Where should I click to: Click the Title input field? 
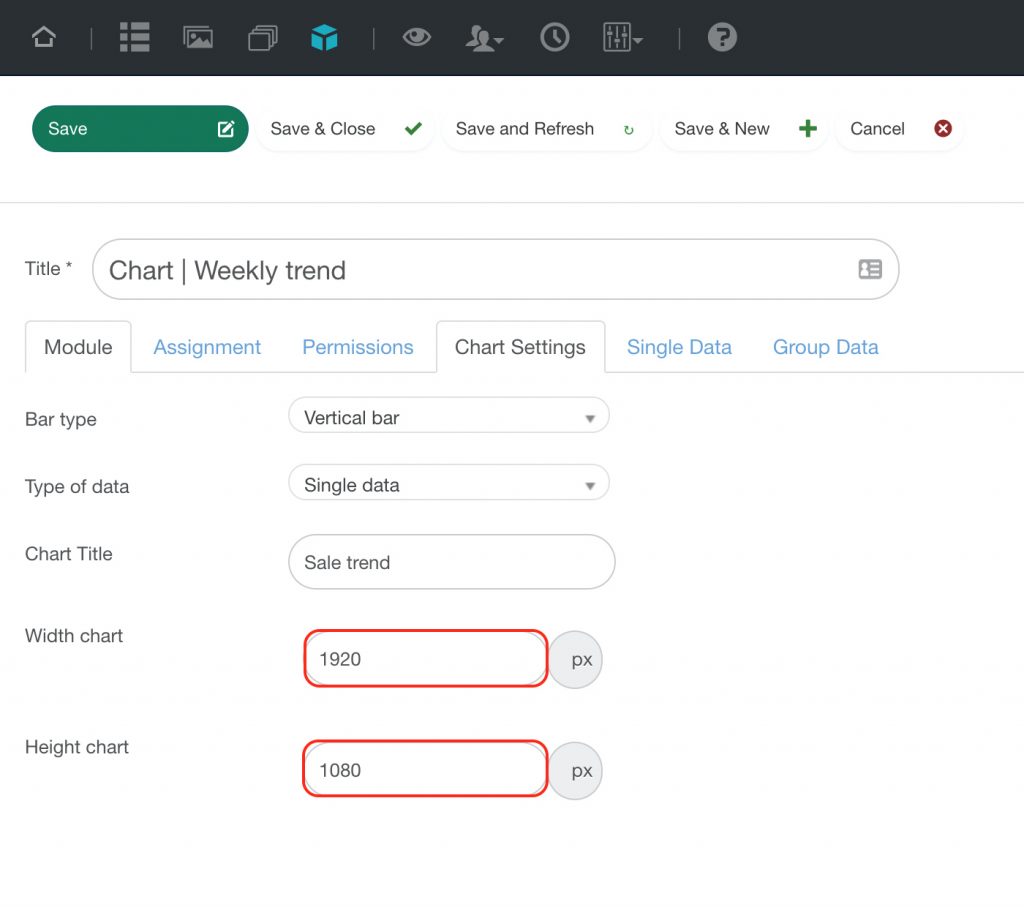[x=496, y=269]
